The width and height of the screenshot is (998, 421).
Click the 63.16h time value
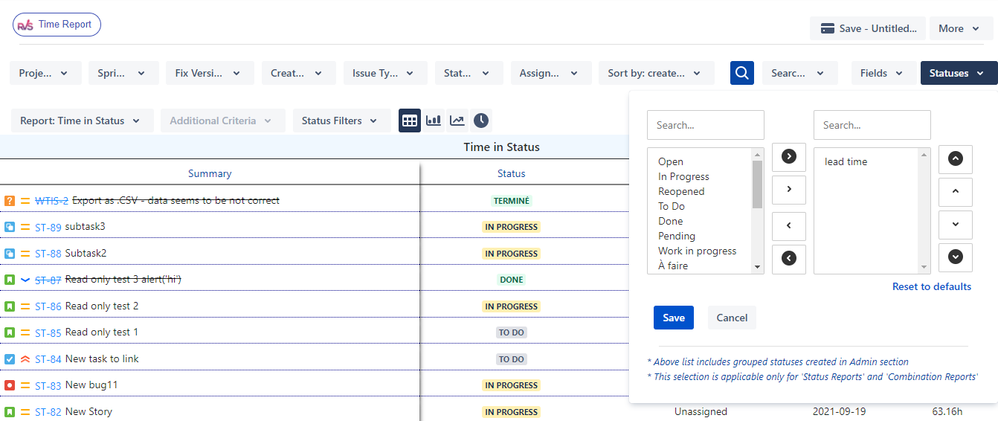[x=946, y=412]
